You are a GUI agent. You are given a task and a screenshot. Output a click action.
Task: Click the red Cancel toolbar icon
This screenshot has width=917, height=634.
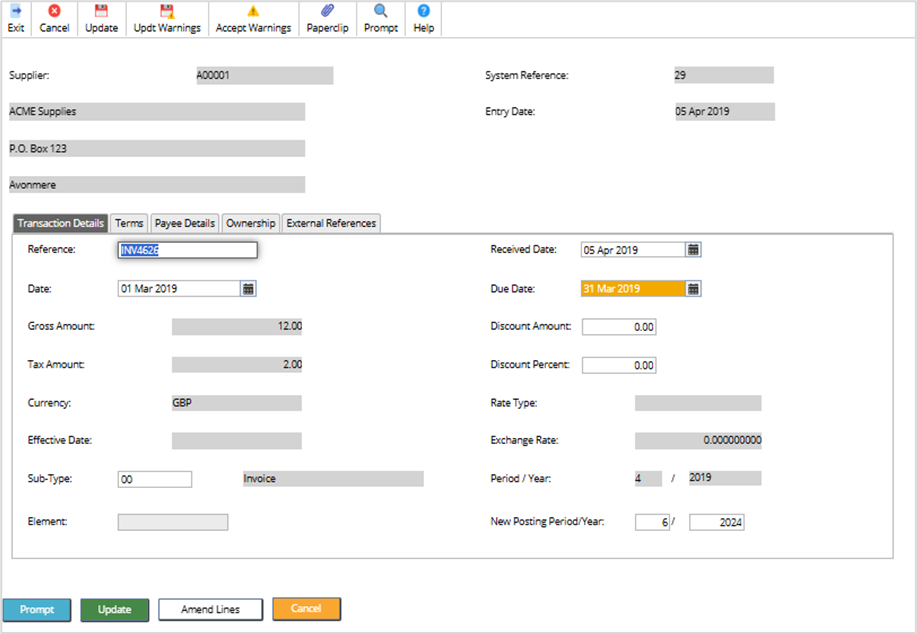(x=54, y=11)
